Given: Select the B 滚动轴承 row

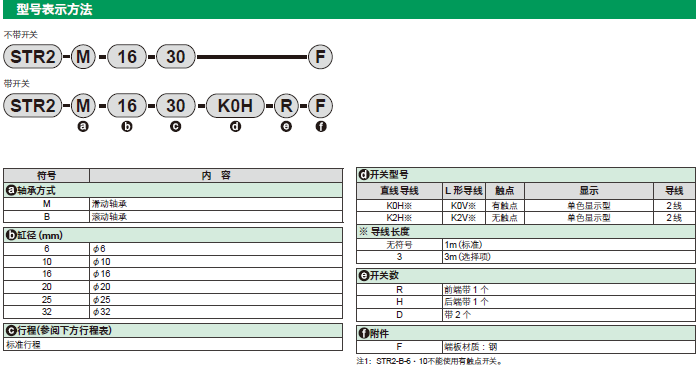Looking at the screenshot, I should 173,217.
